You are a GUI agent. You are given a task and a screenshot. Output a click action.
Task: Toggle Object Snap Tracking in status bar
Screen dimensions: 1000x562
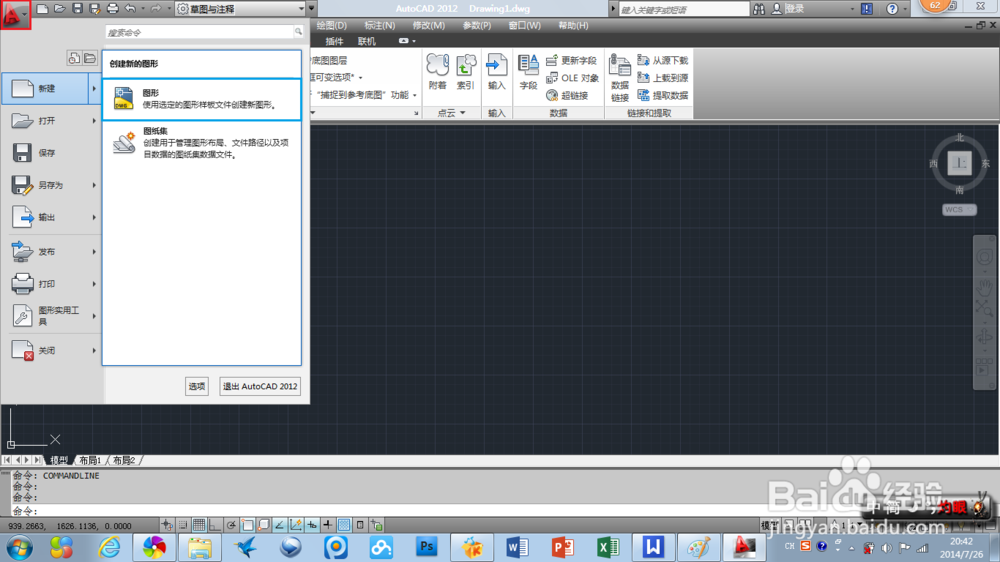point(279,525)
